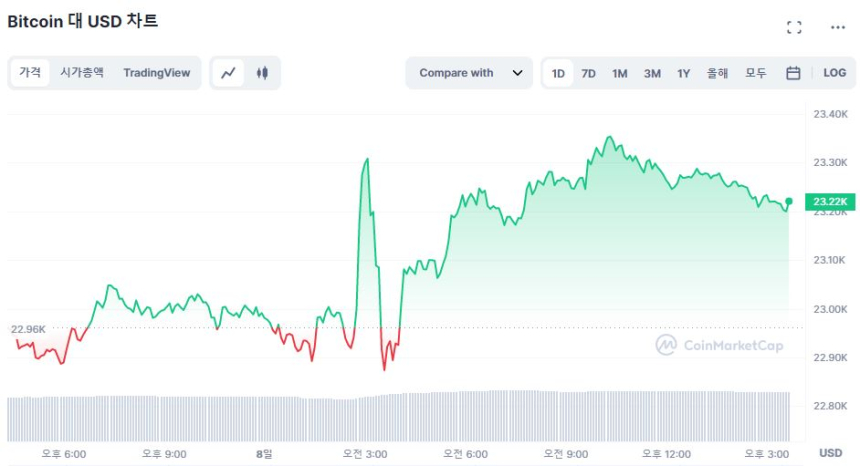Click the volume bars at chart bottom
This screenshot has width=860, height=466.
click(x=400, y=416)
